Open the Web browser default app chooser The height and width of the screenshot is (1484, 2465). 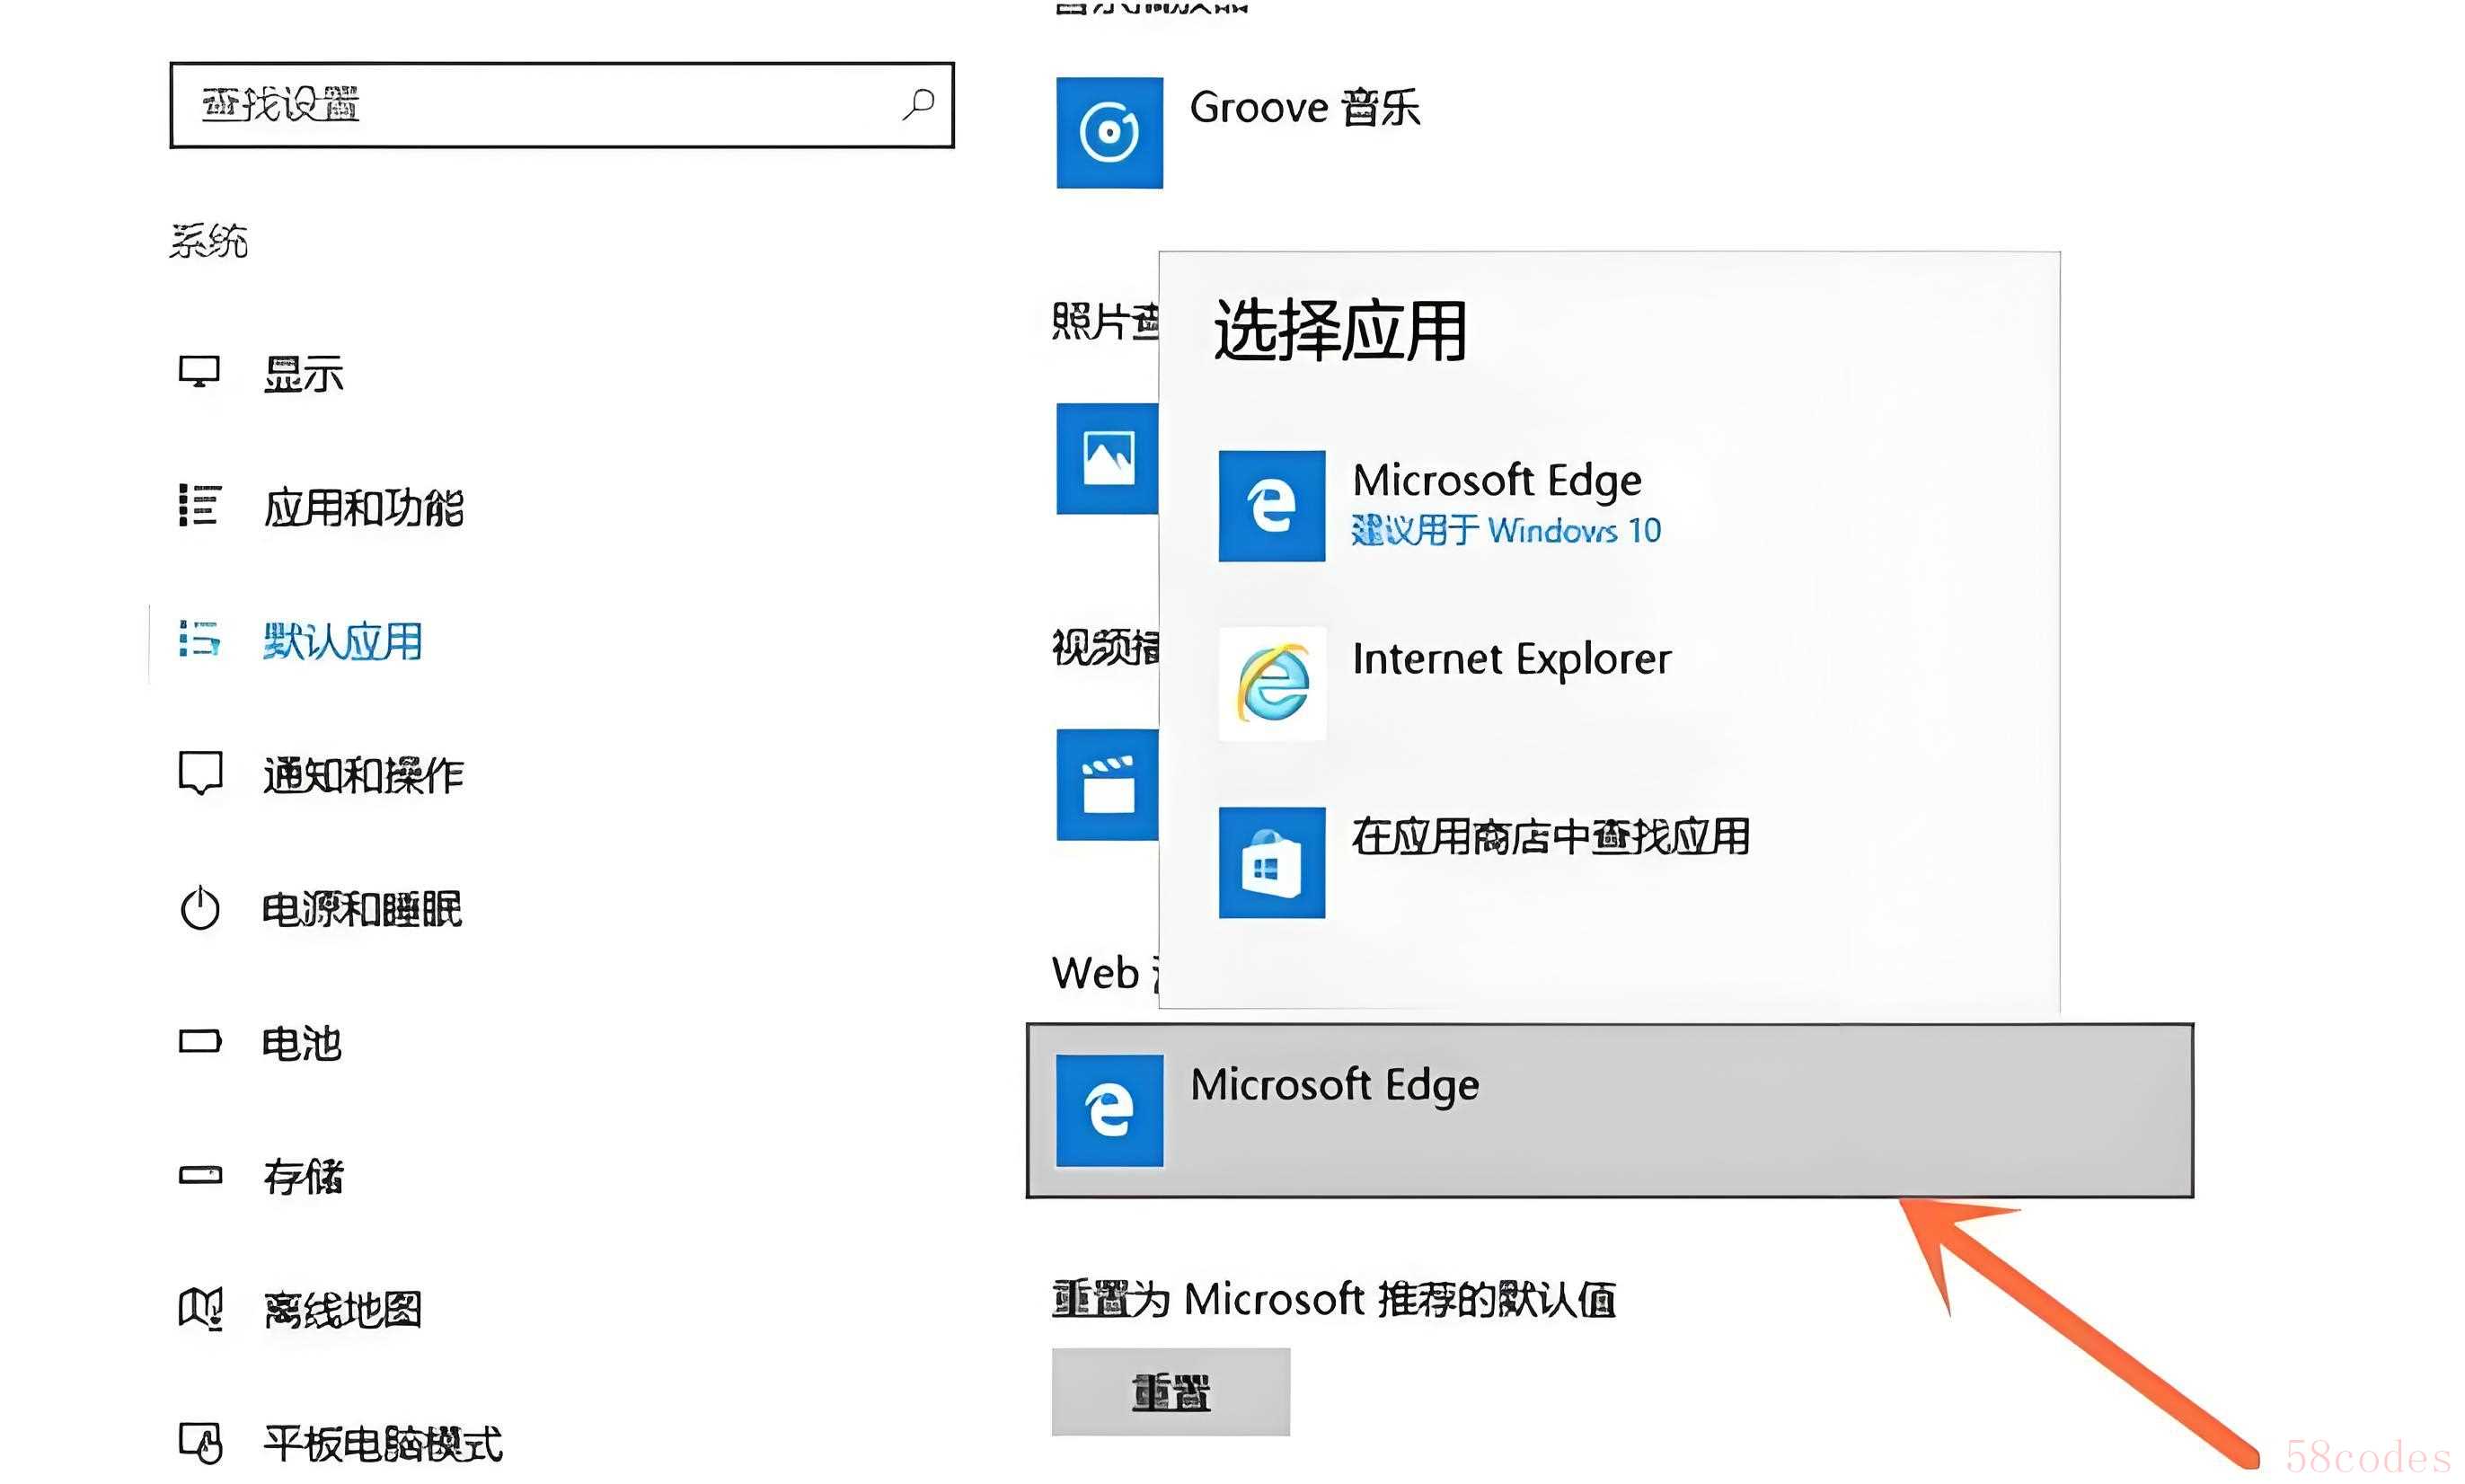[x=1609, y=1110]
